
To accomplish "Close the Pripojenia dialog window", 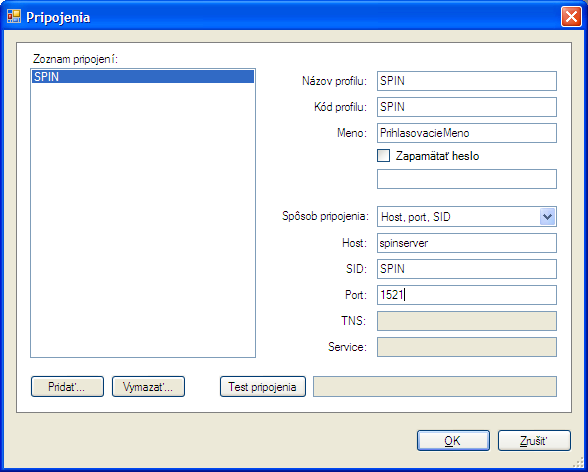I will tap(571, 17).
